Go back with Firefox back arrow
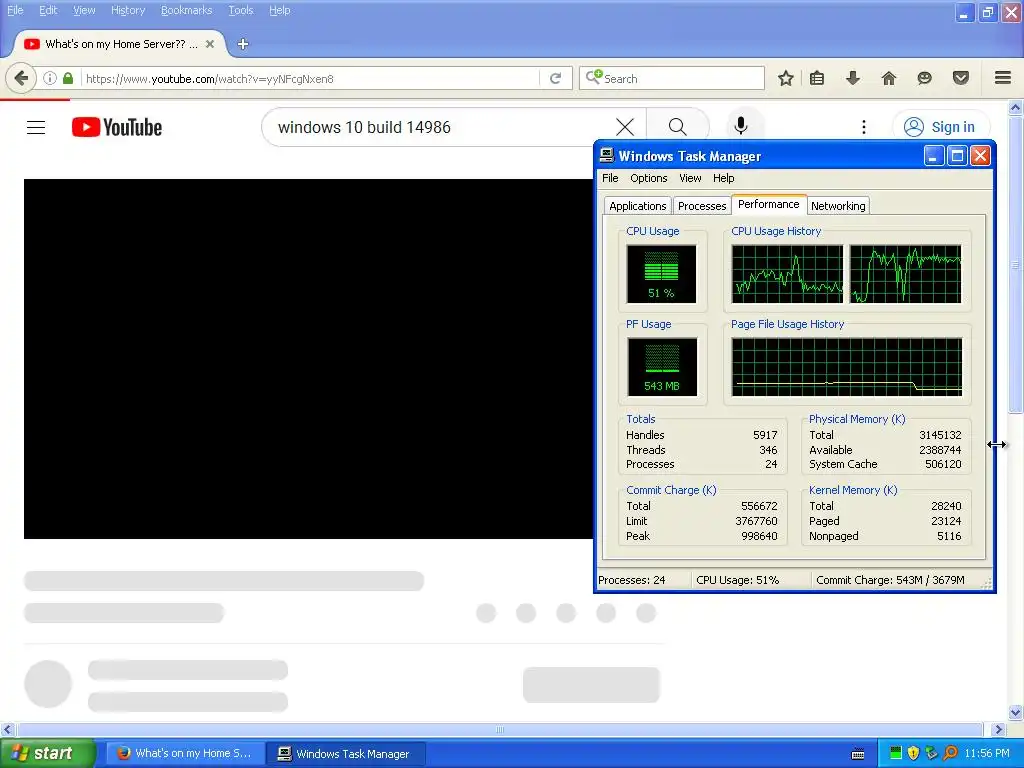 point(21,78)
